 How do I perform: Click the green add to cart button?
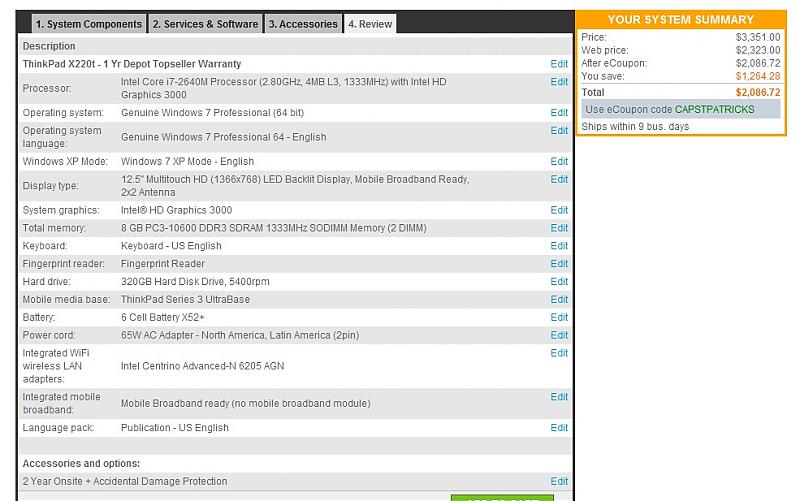coord(501,497)
